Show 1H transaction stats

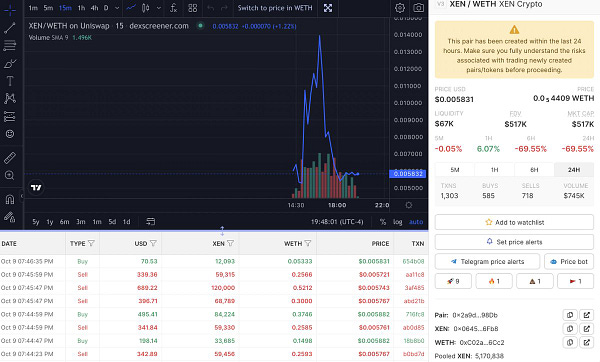(494, 170)
